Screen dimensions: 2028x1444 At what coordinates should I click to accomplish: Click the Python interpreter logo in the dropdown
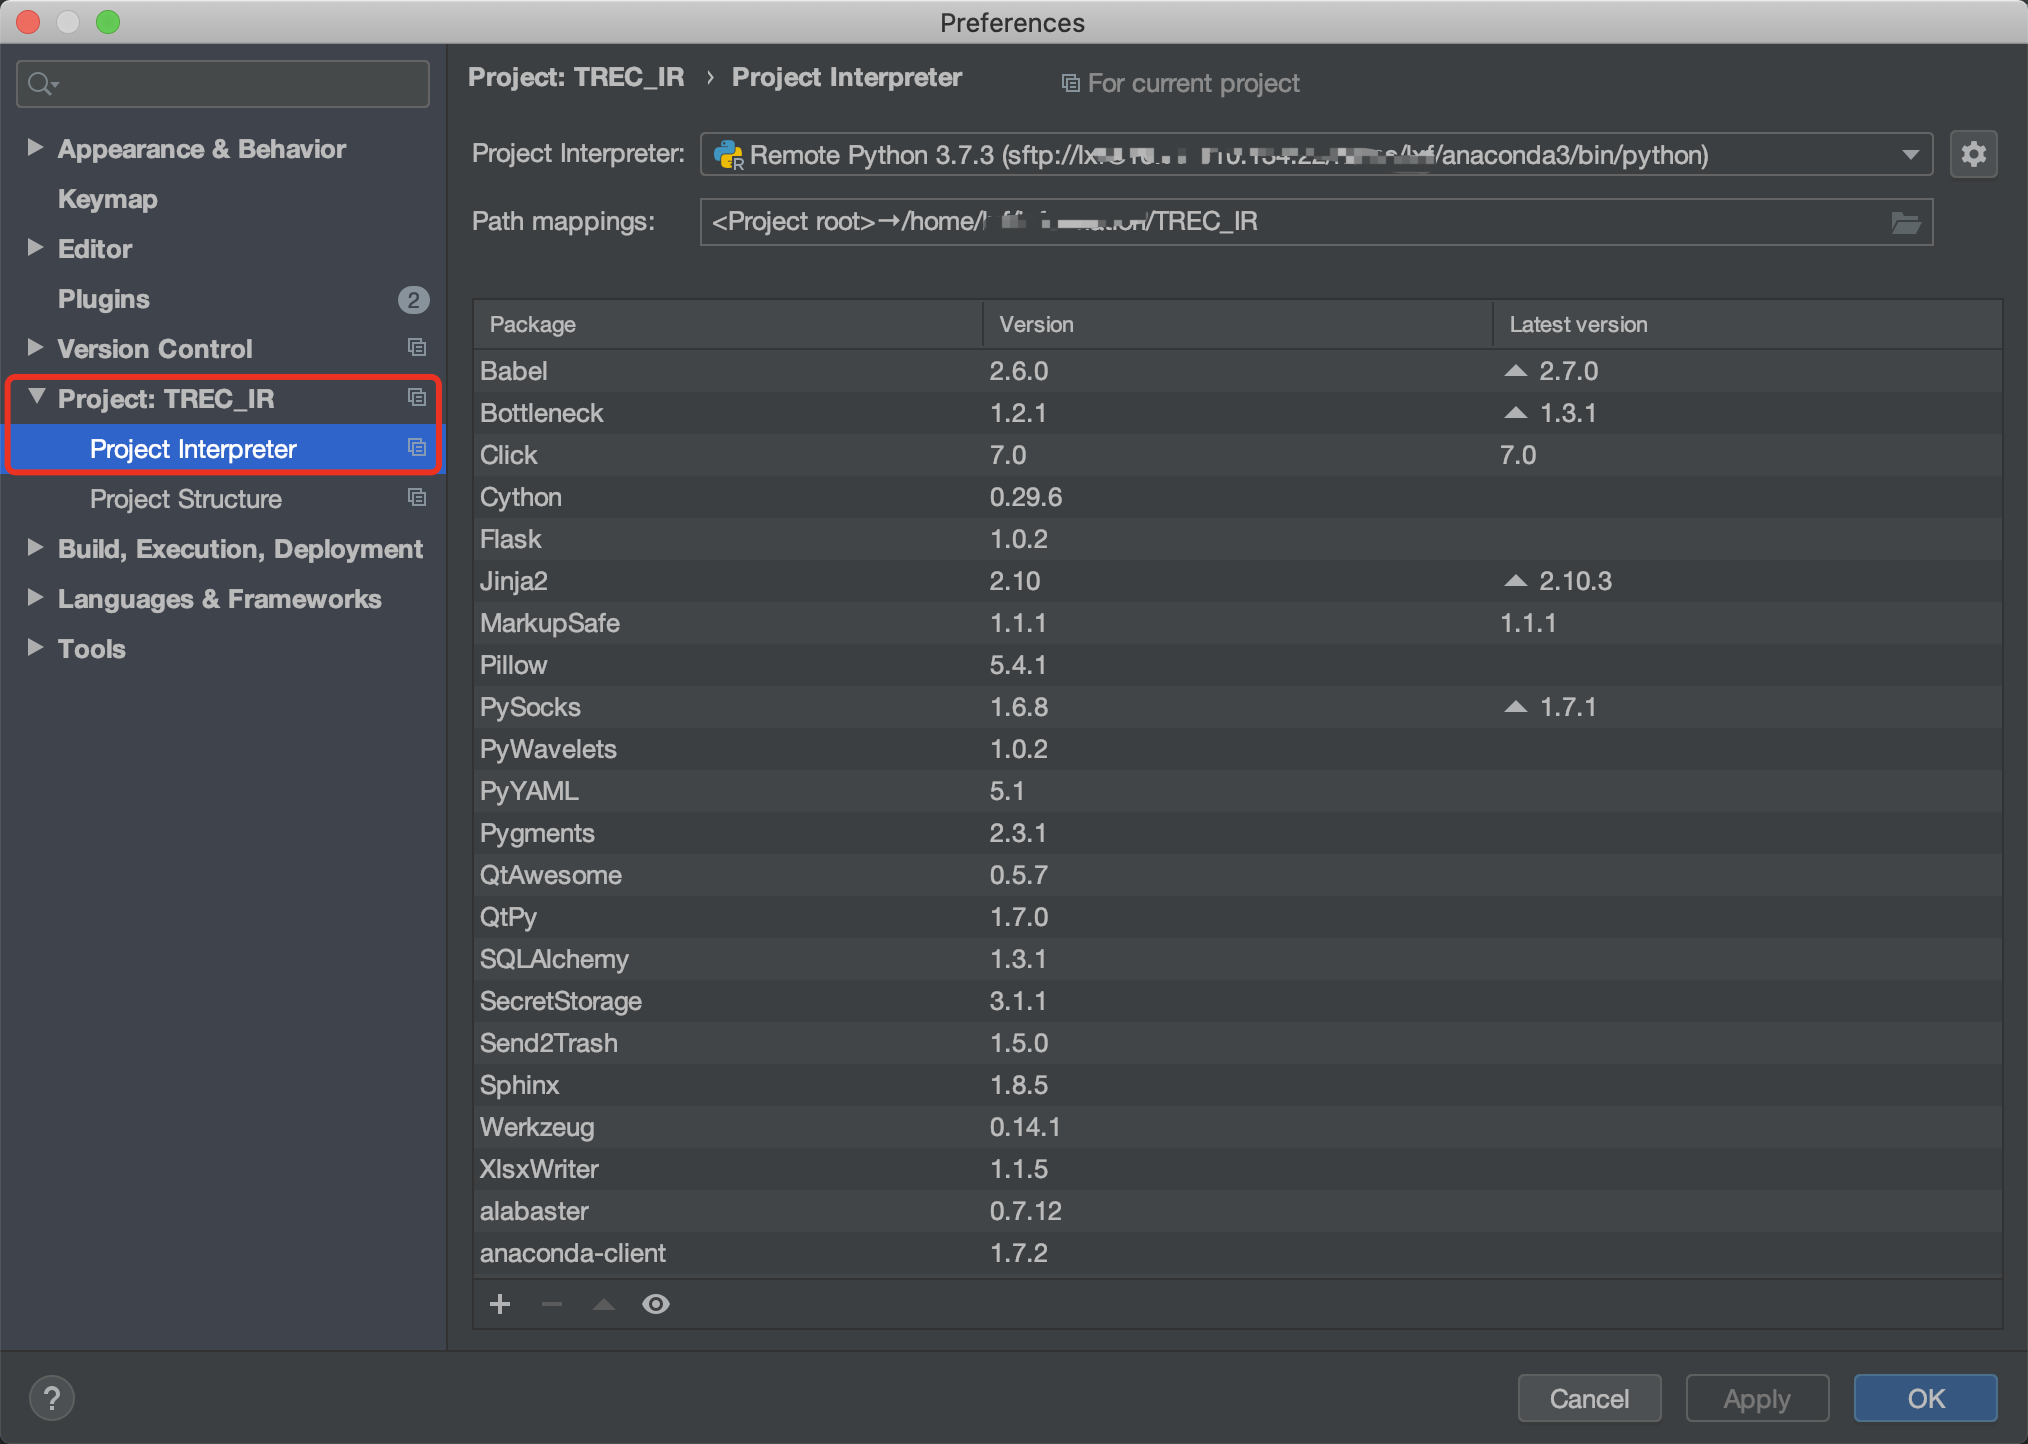pyautogui.click(x=727, y=155)
